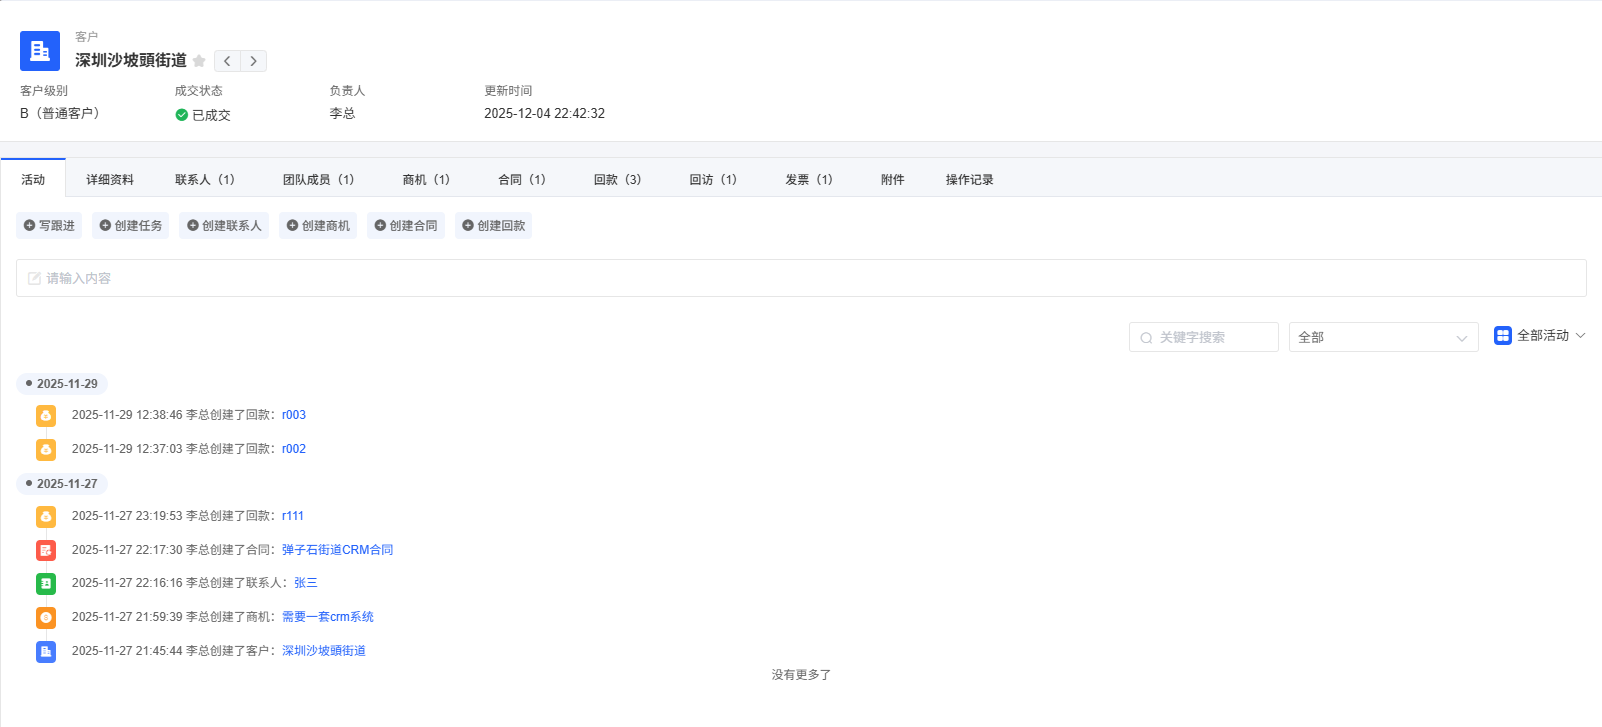Click the 没有更多了 end-of-list text
Screen dimensions: 1602x727
pos(801,675)
